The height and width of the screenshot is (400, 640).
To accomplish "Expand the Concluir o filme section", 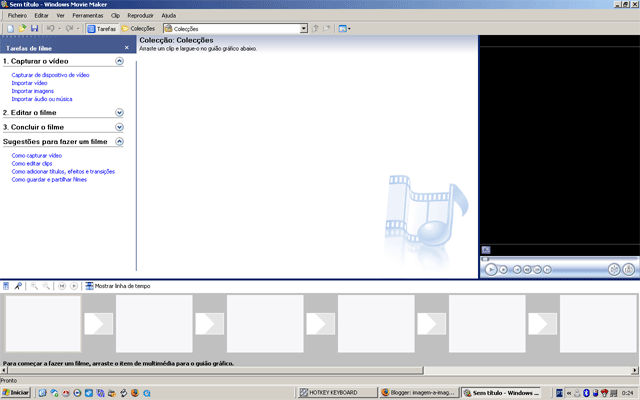I will tap(119, 127).
